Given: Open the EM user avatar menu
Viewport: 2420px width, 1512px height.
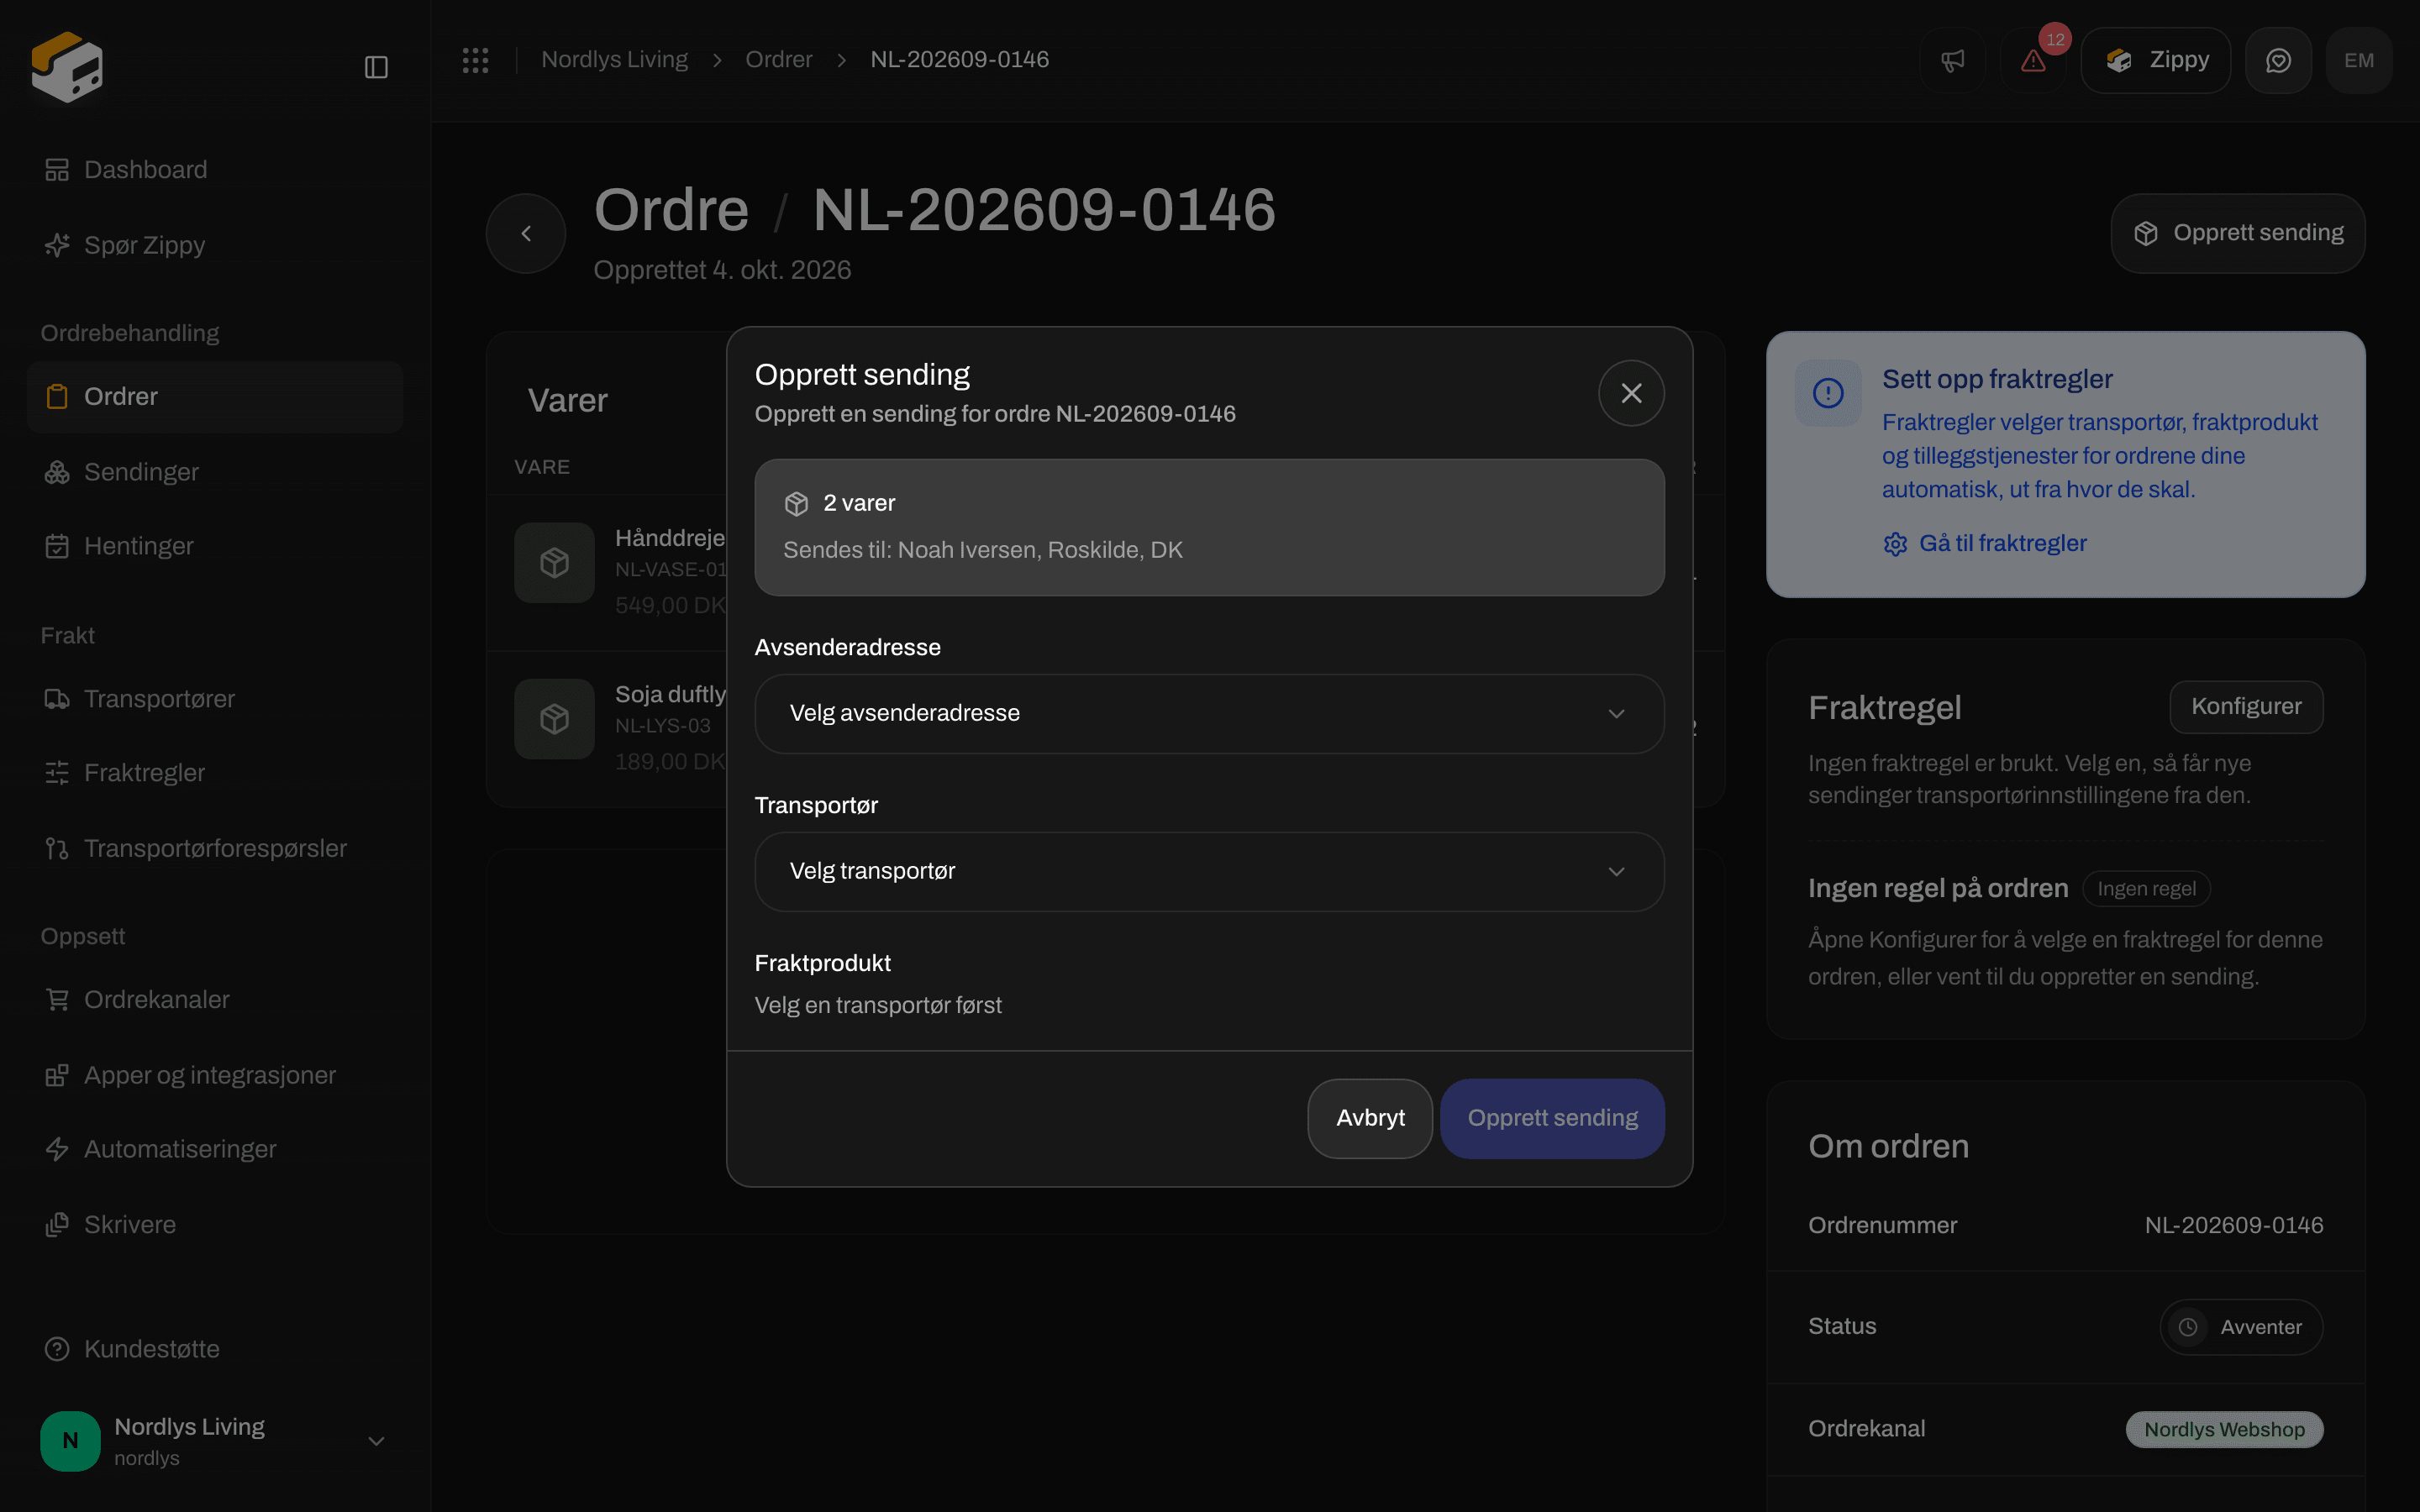Looking at the screenshot, I should click(2359, 60).
